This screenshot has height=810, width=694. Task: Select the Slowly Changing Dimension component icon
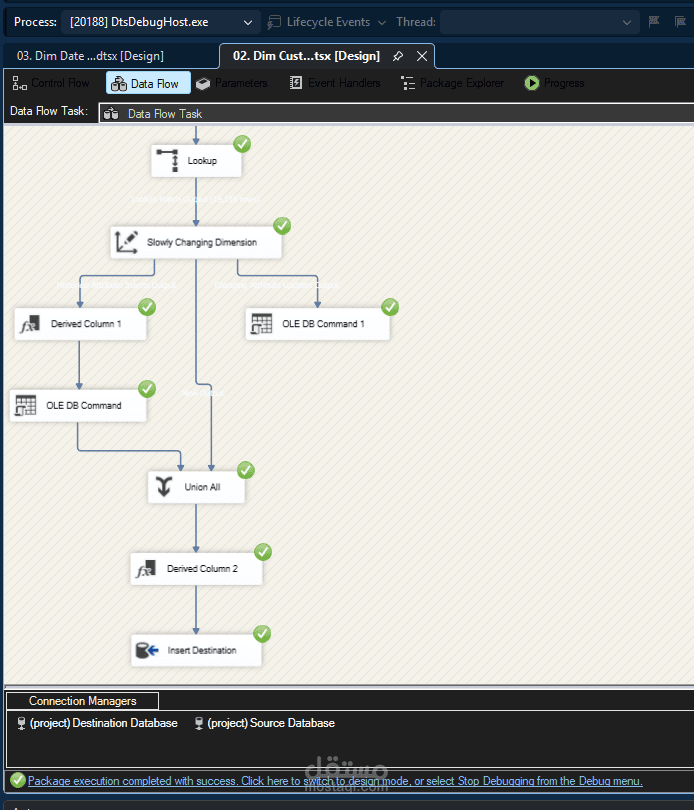(127, 242)
